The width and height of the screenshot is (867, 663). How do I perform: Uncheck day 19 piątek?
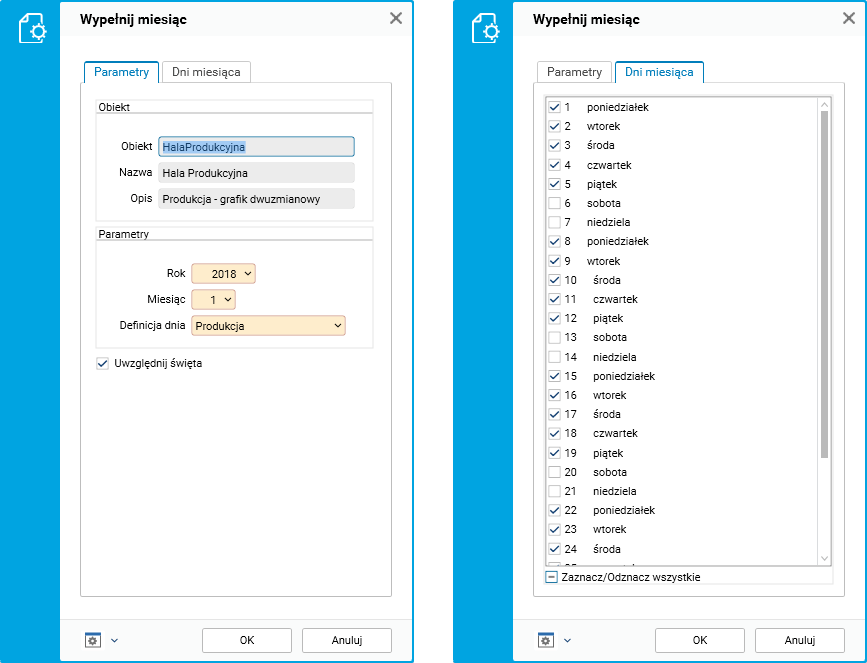(x=554, y=453)
